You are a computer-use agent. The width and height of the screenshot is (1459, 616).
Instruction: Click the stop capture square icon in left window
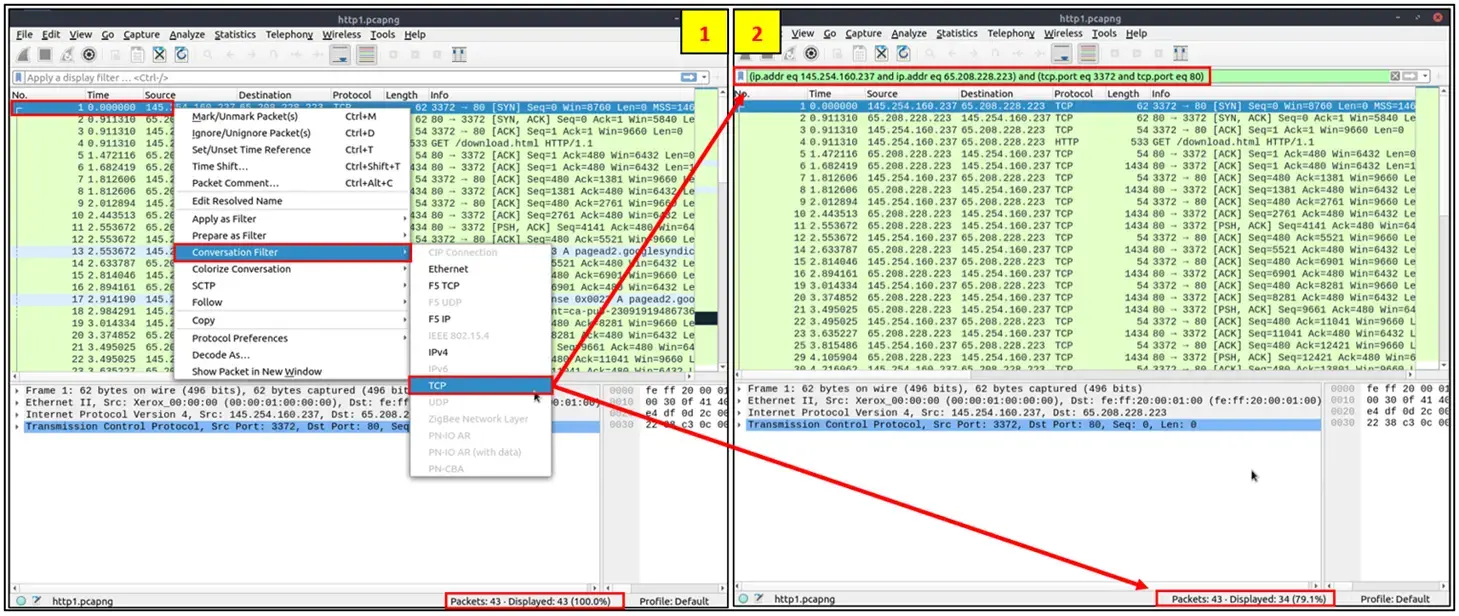45,55
